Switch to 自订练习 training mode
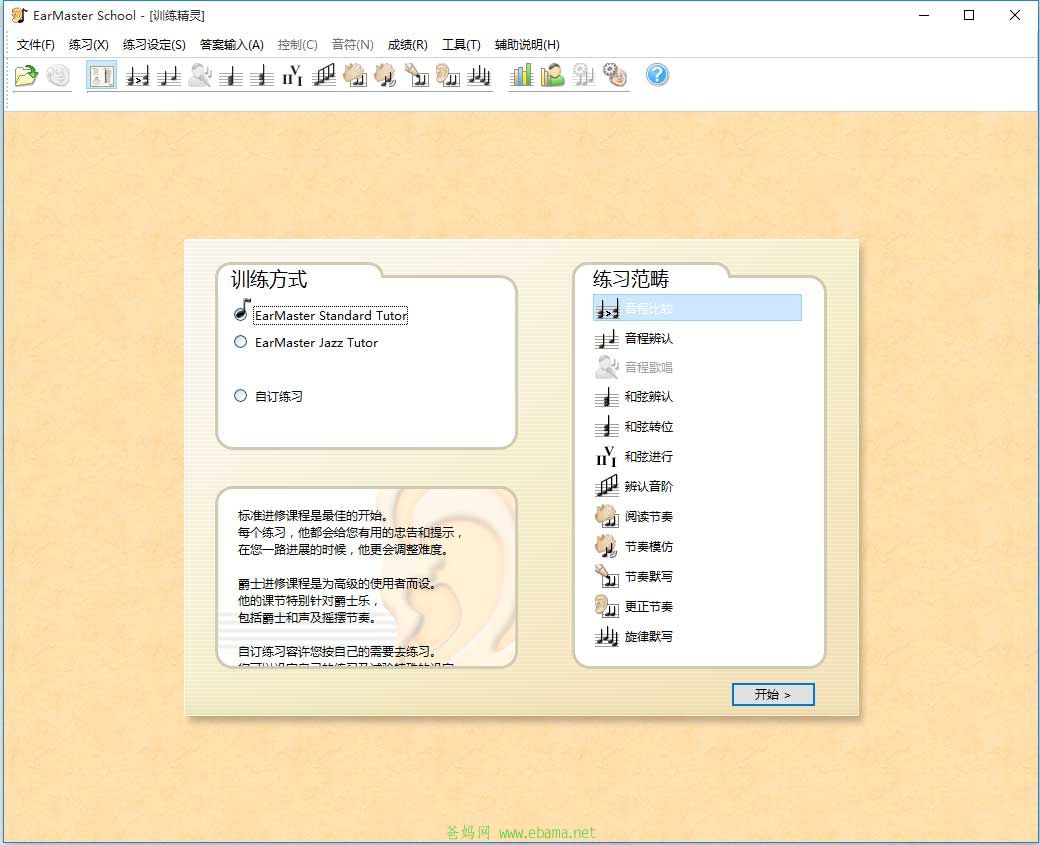 coord(269,396)
